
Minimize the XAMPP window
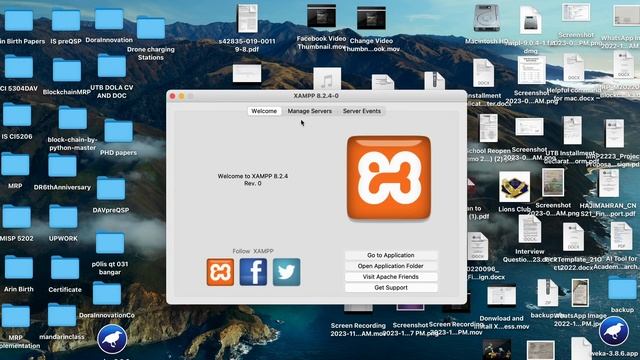[182, 96]
